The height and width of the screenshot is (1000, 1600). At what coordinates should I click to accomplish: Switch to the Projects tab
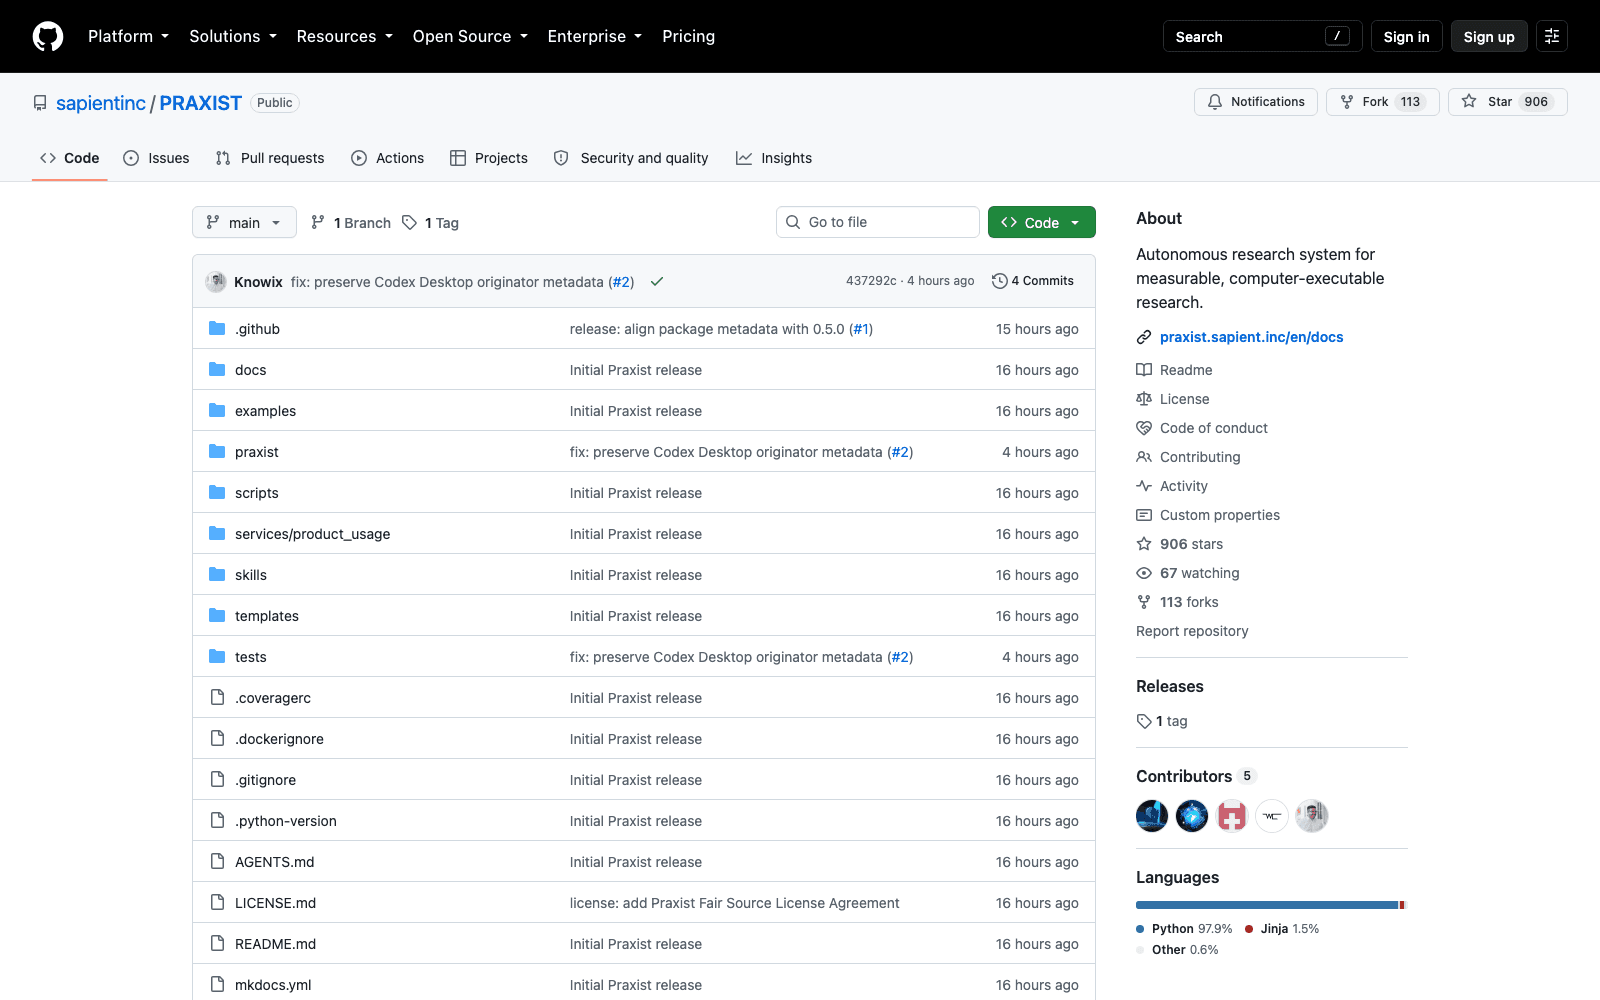[x=489, y=158]
